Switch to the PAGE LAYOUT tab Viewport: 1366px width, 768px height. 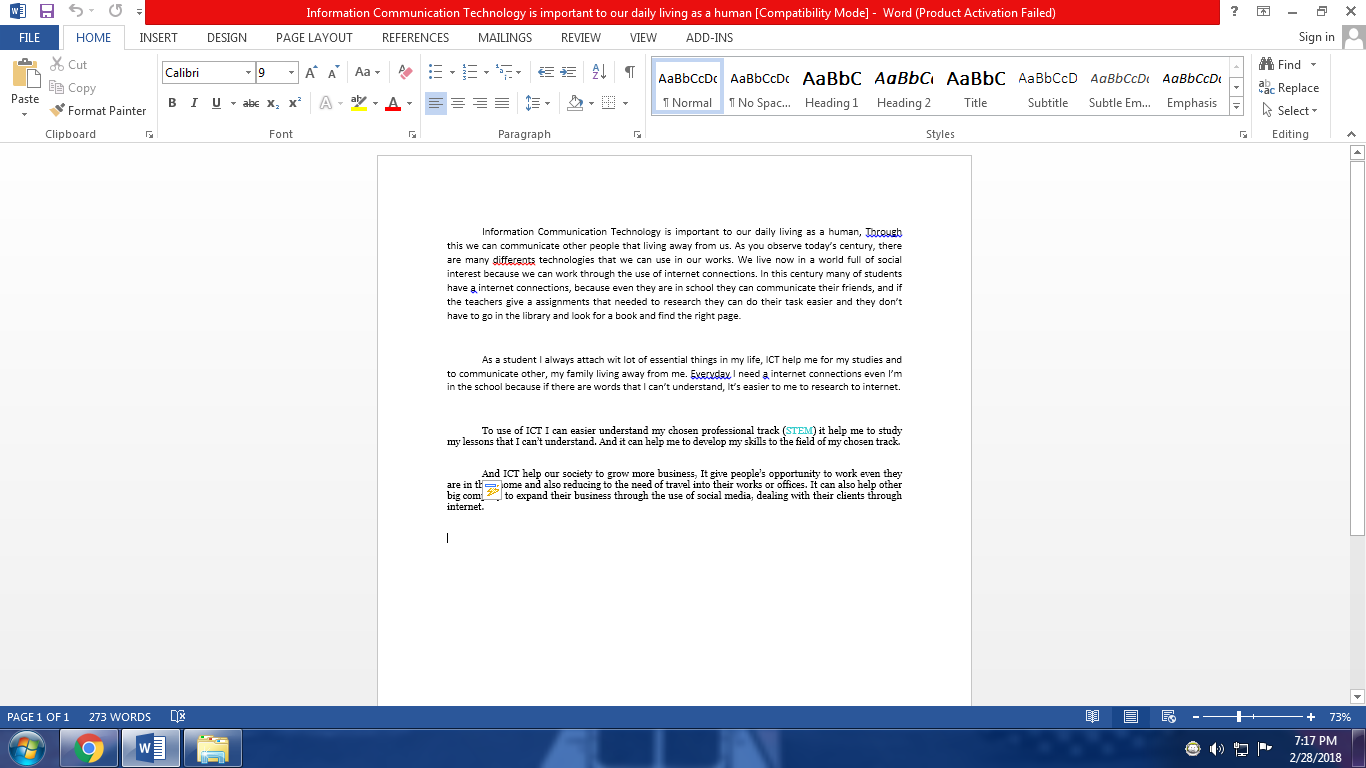[x=314, y=37]
